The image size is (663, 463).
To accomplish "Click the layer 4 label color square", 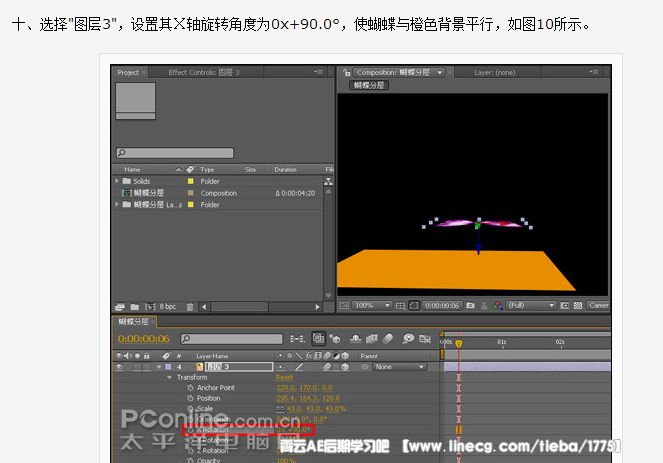I will [168, 367].
